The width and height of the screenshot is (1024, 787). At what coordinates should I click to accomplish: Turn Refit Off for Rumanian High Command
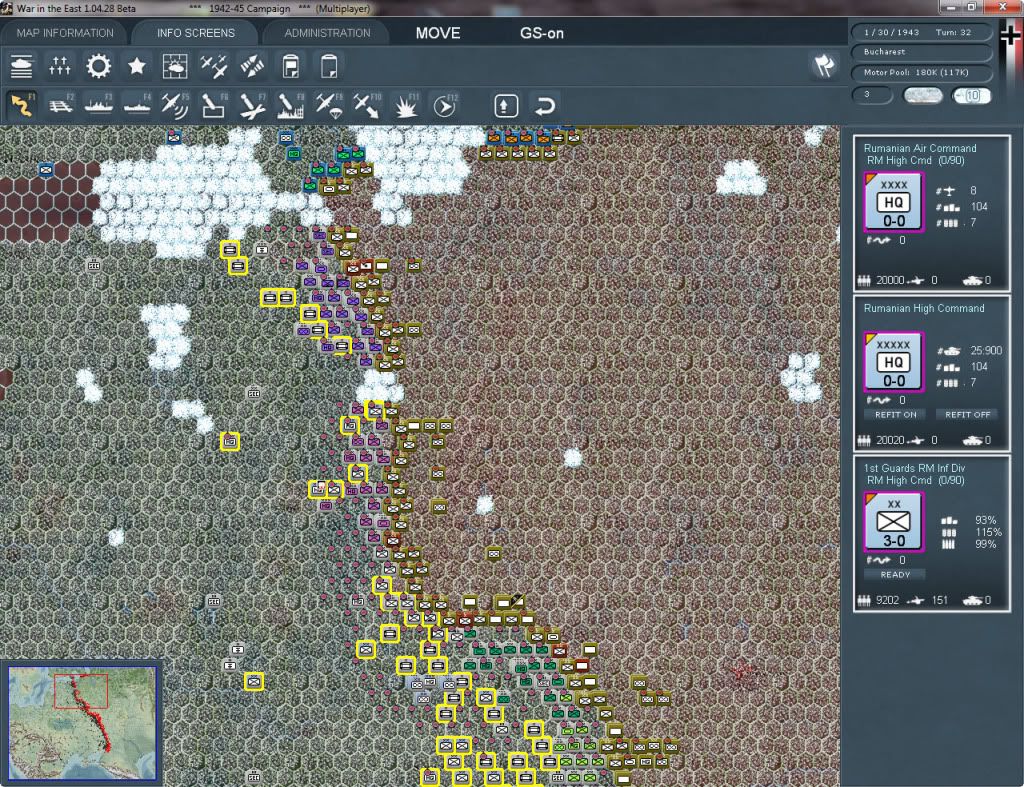pos(967,415)
